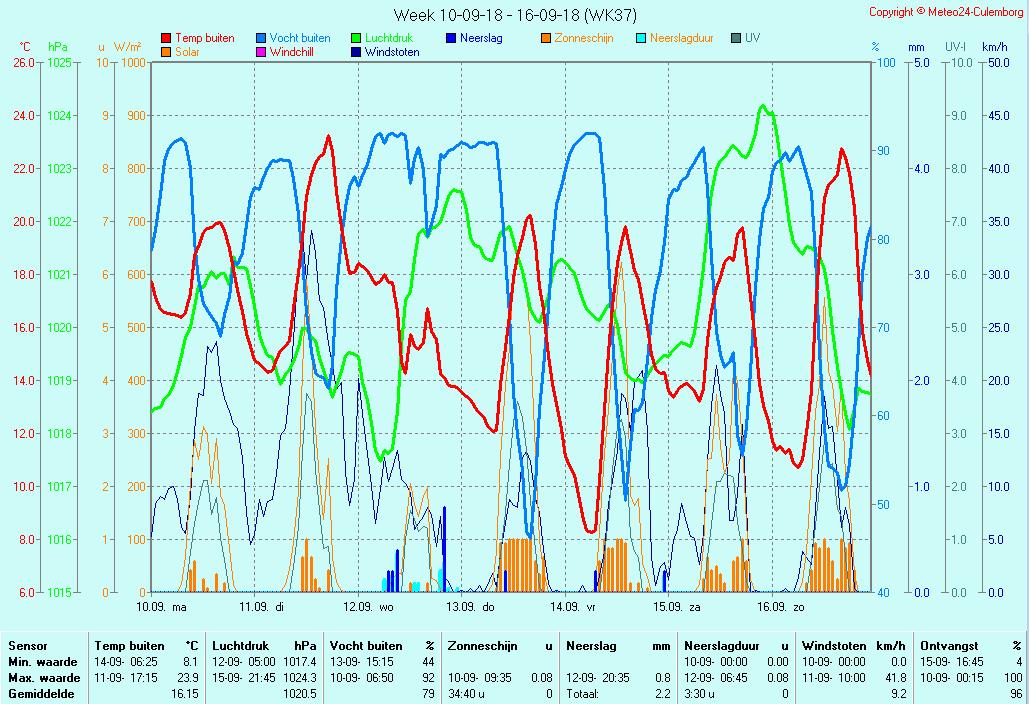Viewport: 1029px width, 704px height.
Task: Select the Windstoten legend label
Action: tap(392, 52)
